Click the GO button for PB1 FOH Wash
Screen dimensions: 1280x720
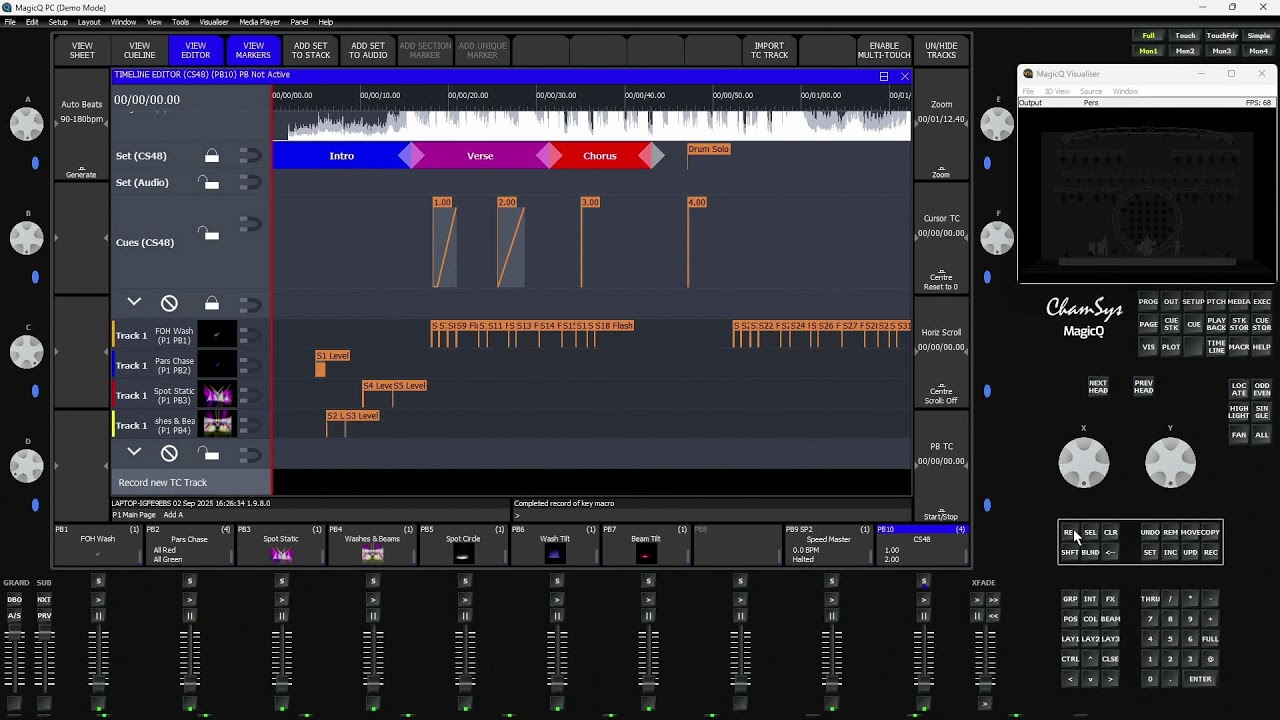click(98, 600)
